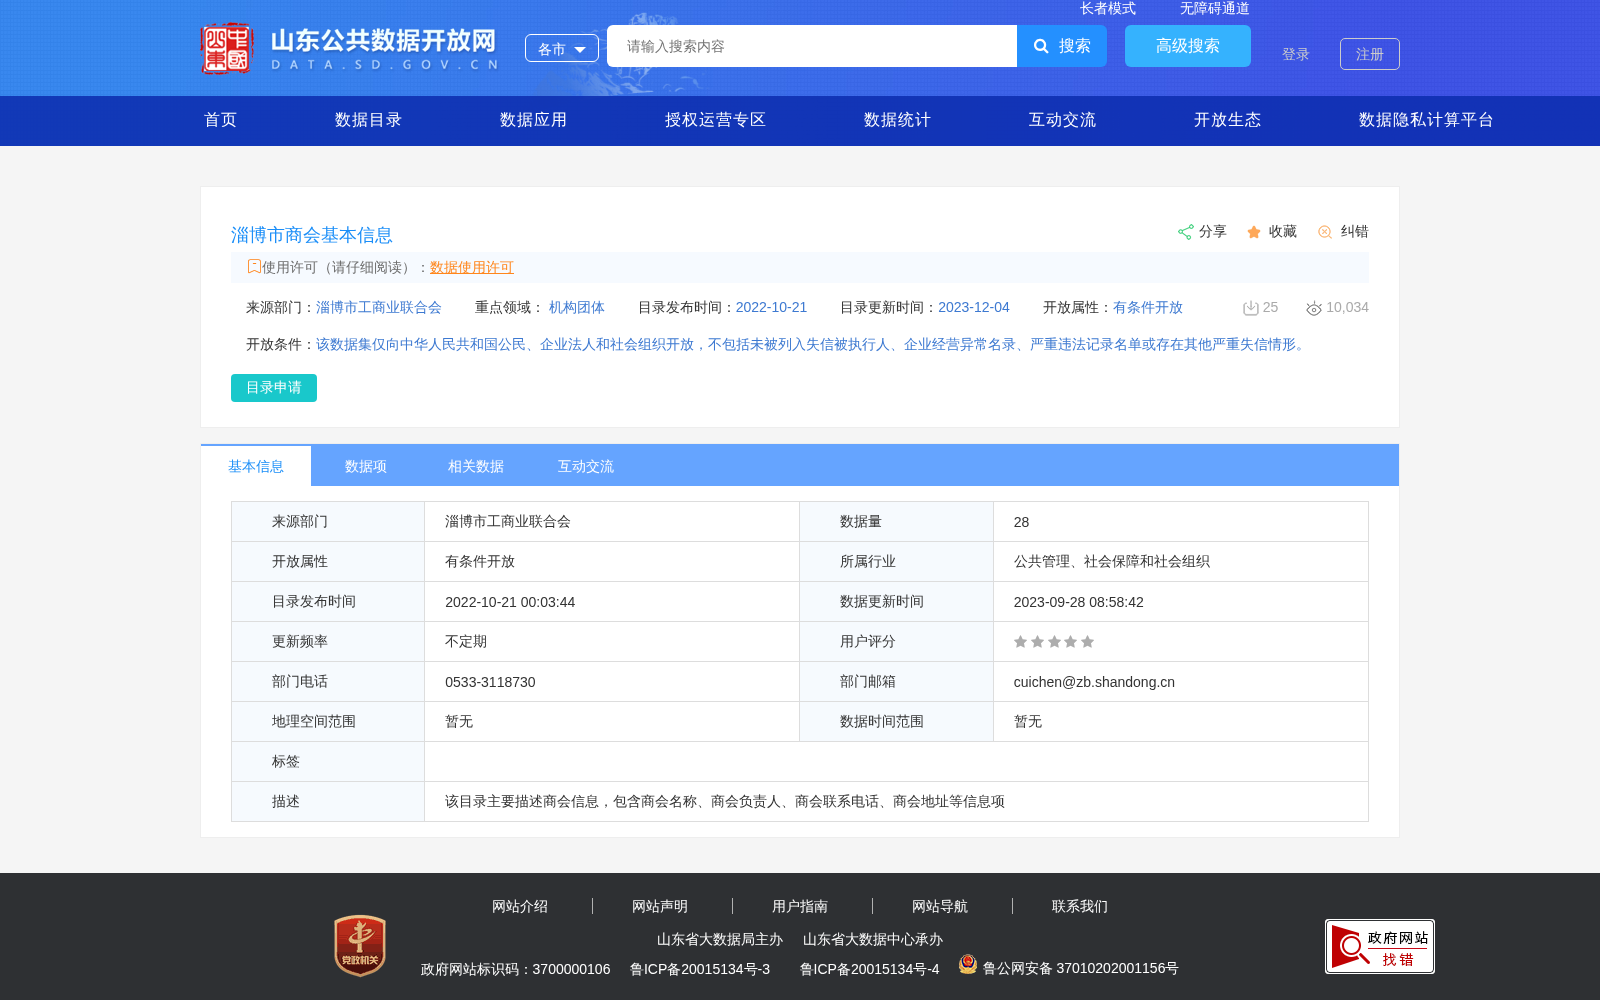Open 数据统计 menu item

[898, 120]
